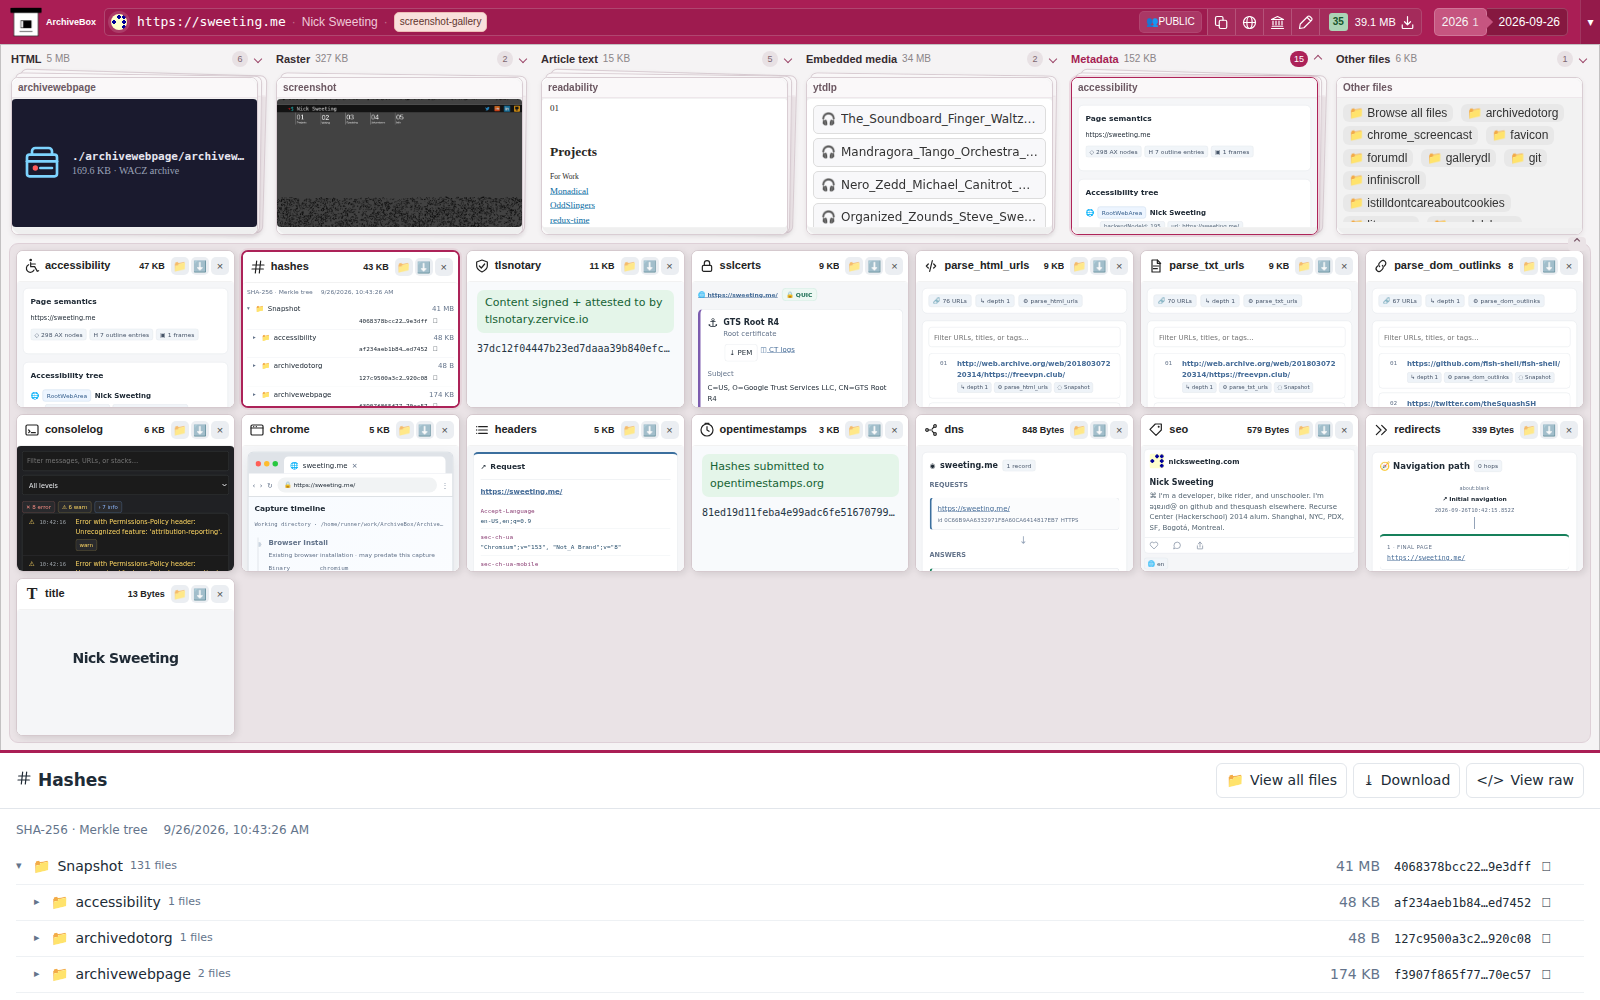1600x1000 pixels.
Task: Click the View all files button
Action: [x=1281, y=780]
